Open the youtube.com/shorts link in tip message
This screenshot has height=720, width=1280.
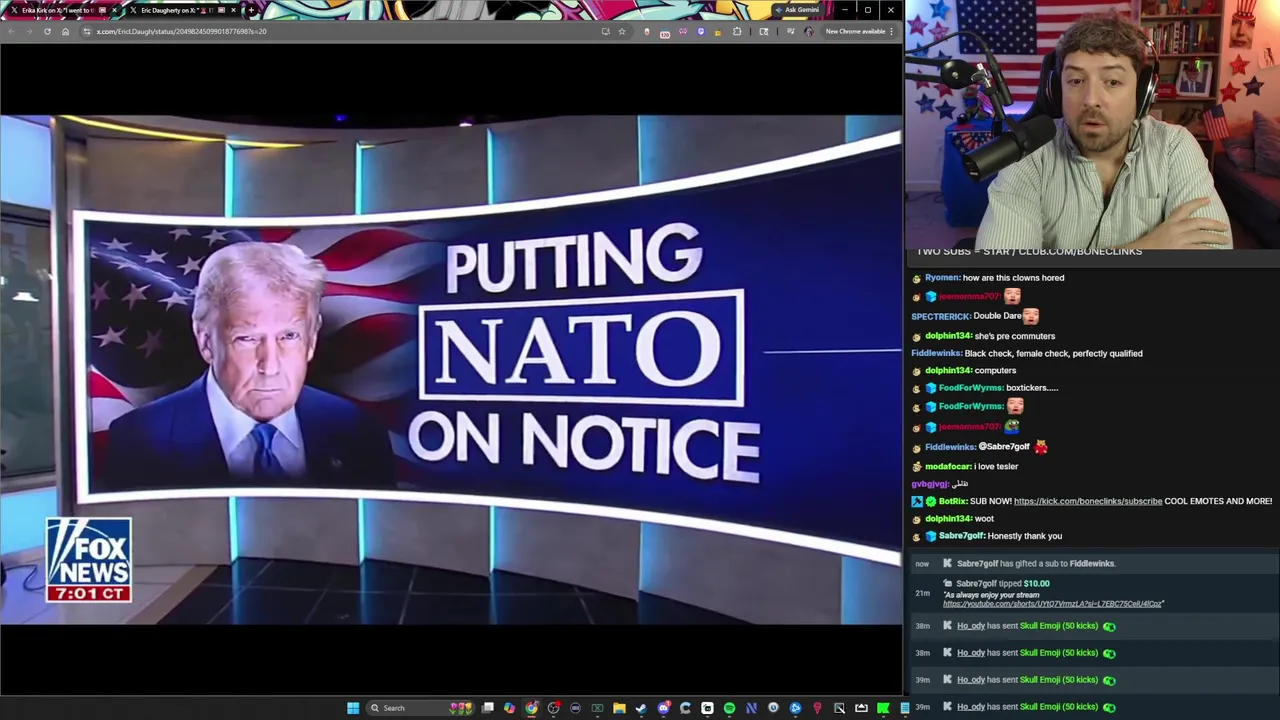click(1053, 604)
